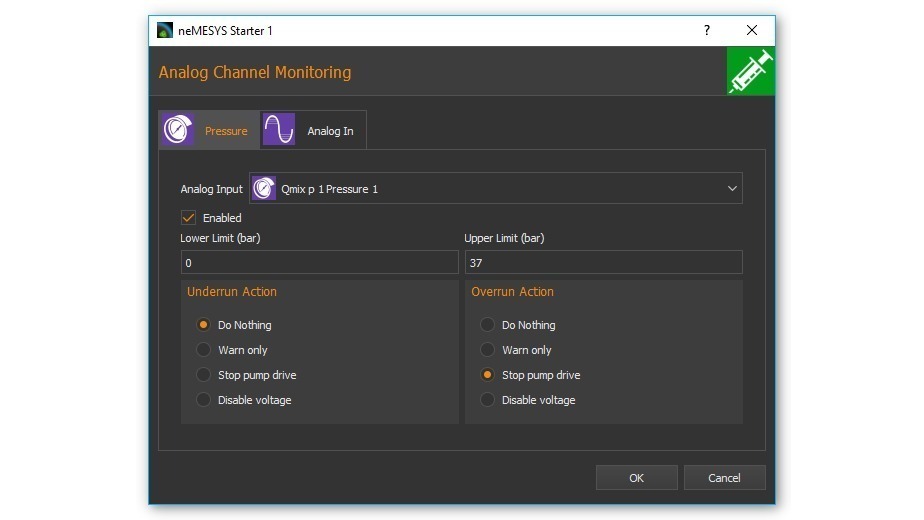Image resolution: width=924 pixels, height=520 pixels.
Task: Click the Analog In sine wave icon
Action: (278, 130)
